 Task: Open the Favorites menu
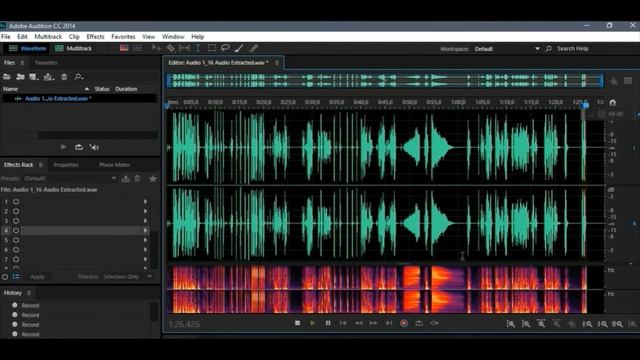click(123, 37)
